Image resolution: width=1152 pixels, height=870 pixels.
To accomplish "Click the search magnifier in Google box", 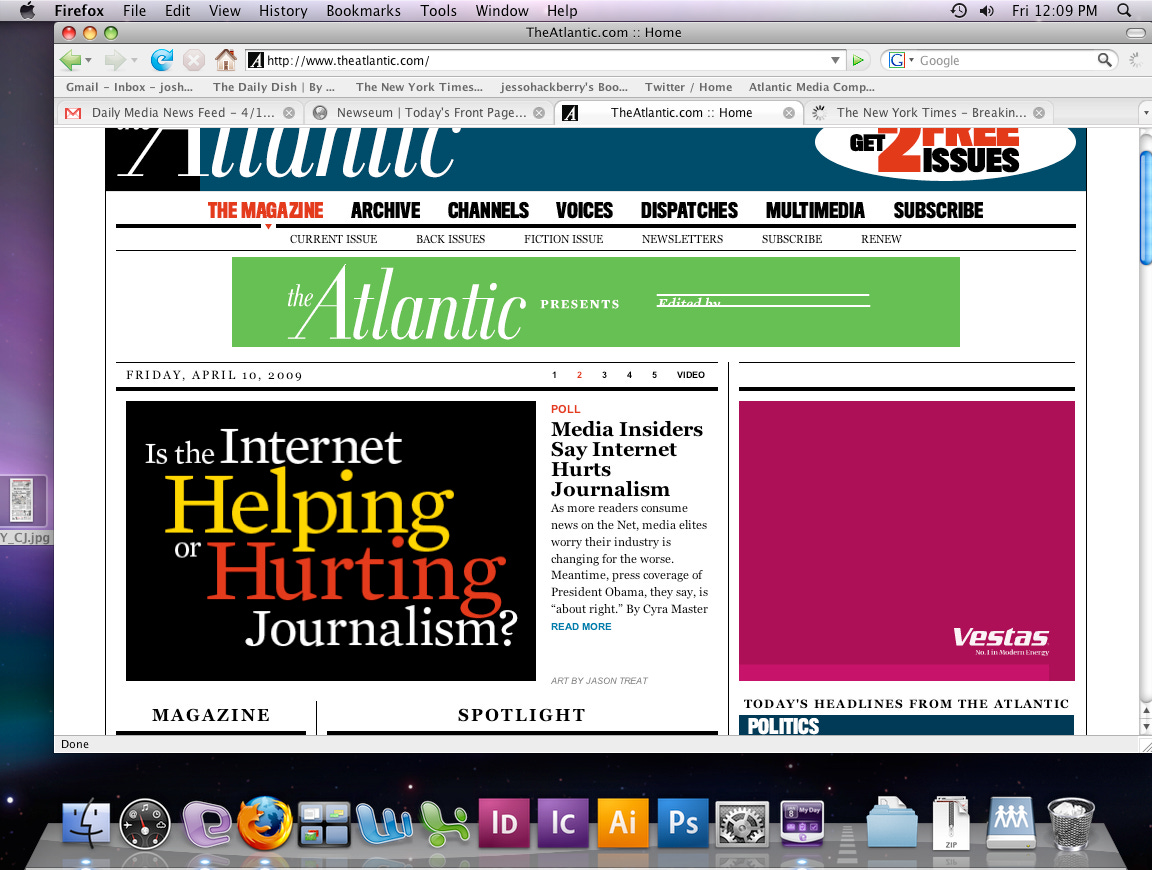I will 1104,60.
